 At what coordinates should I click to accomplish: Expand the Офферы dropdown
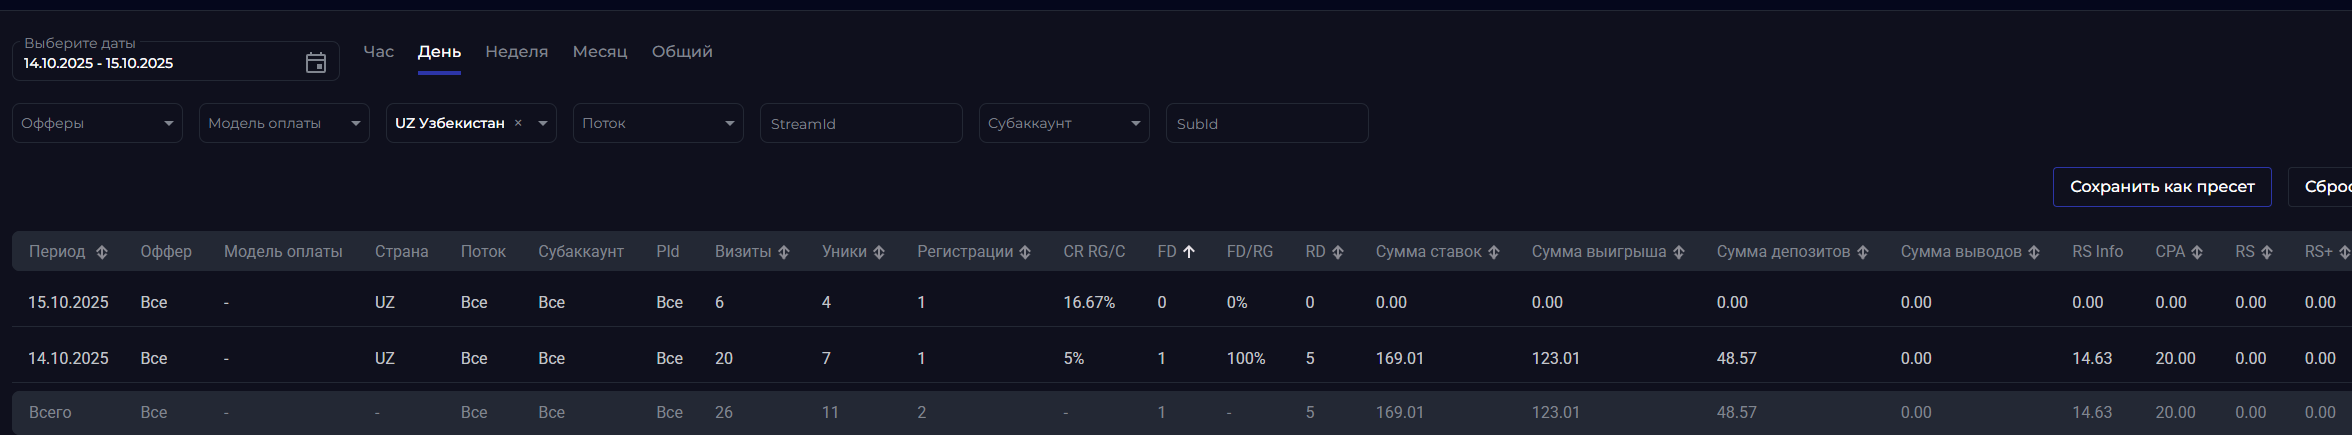168,123
